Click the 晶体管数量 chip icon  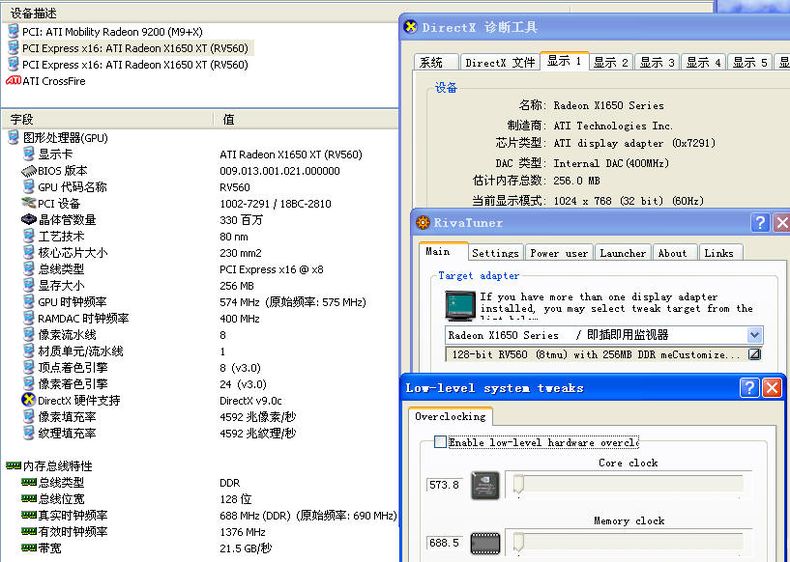click(29, 219)
